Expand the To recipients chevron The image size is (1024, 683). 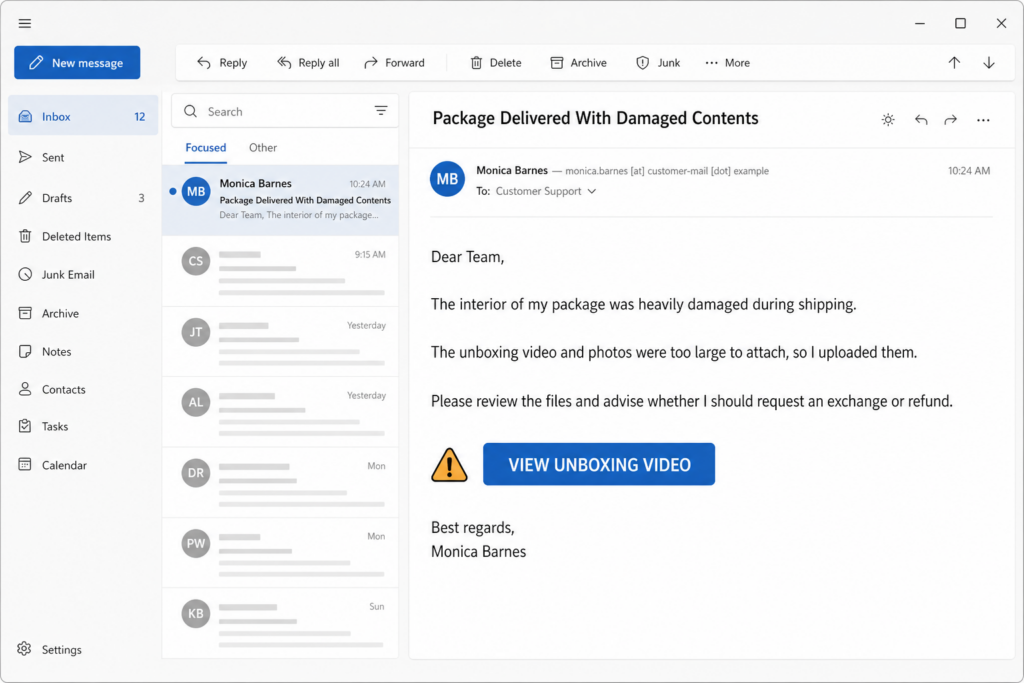[592, 191]
